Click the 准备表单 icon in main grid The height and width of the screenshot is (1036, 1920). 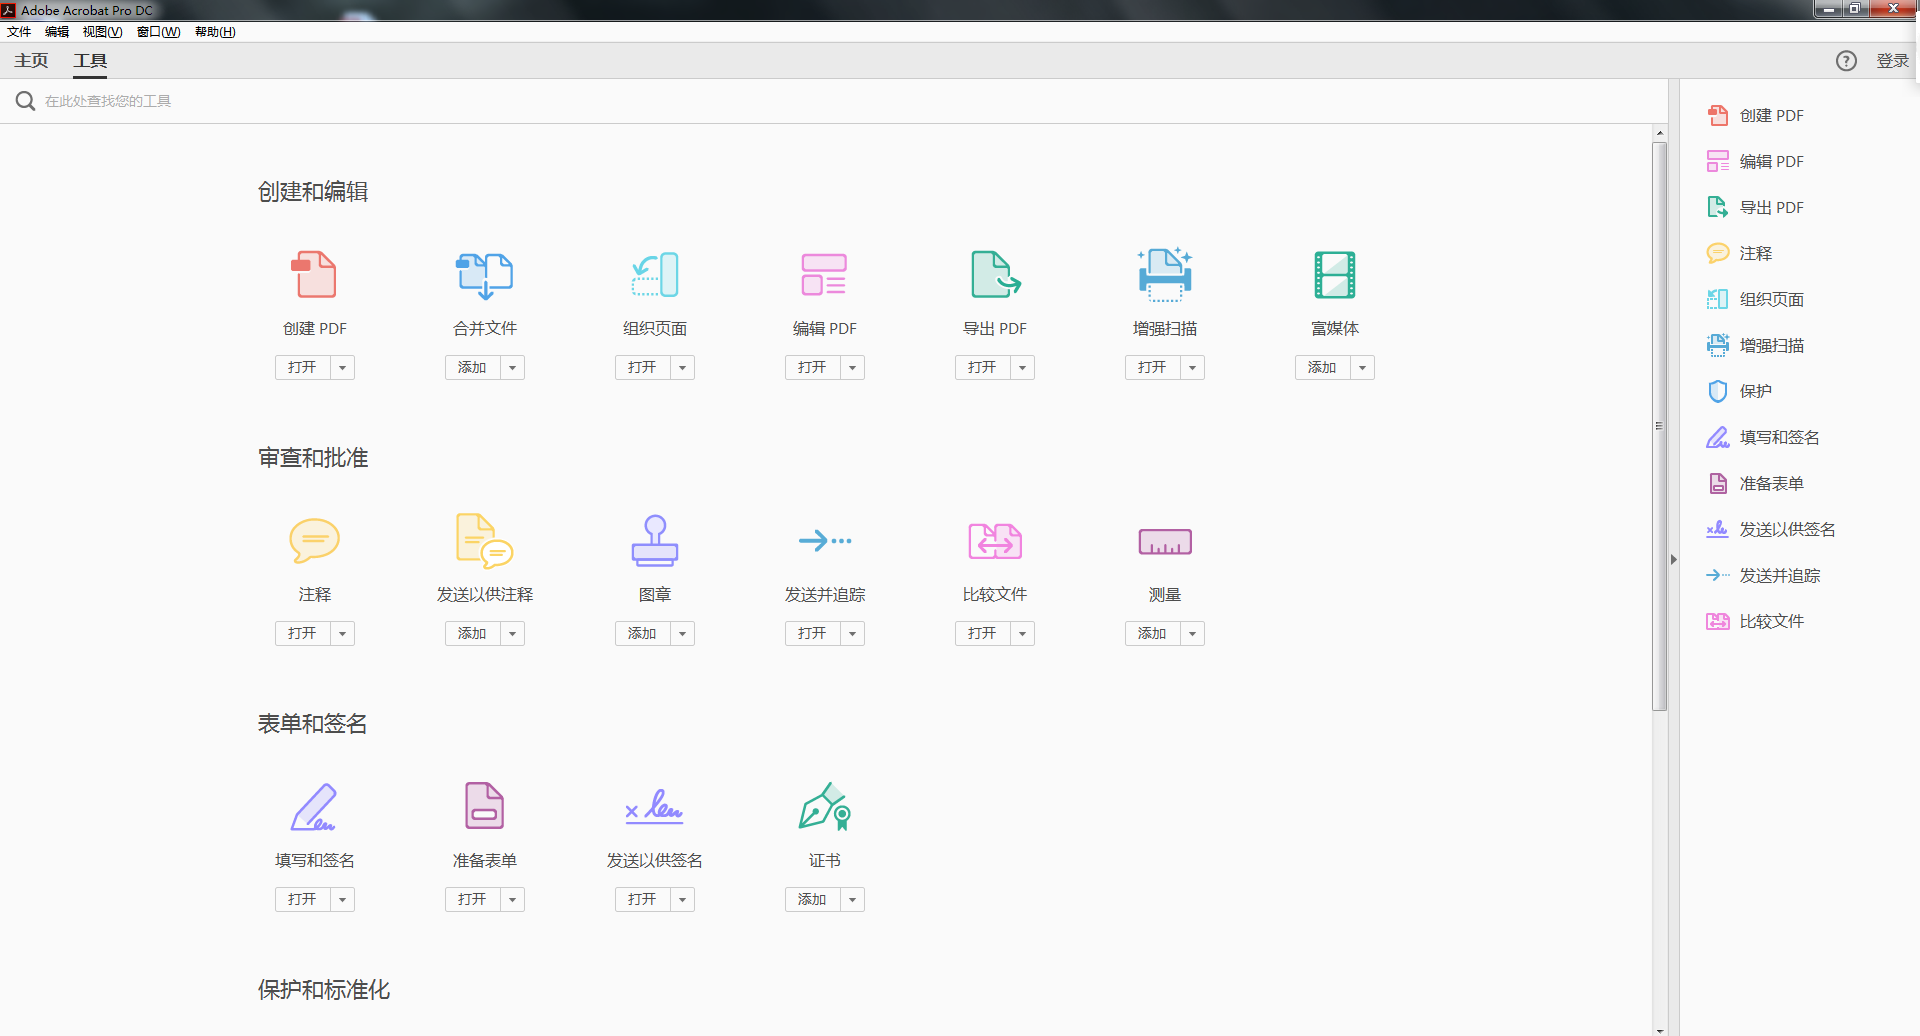pos(485,806)
